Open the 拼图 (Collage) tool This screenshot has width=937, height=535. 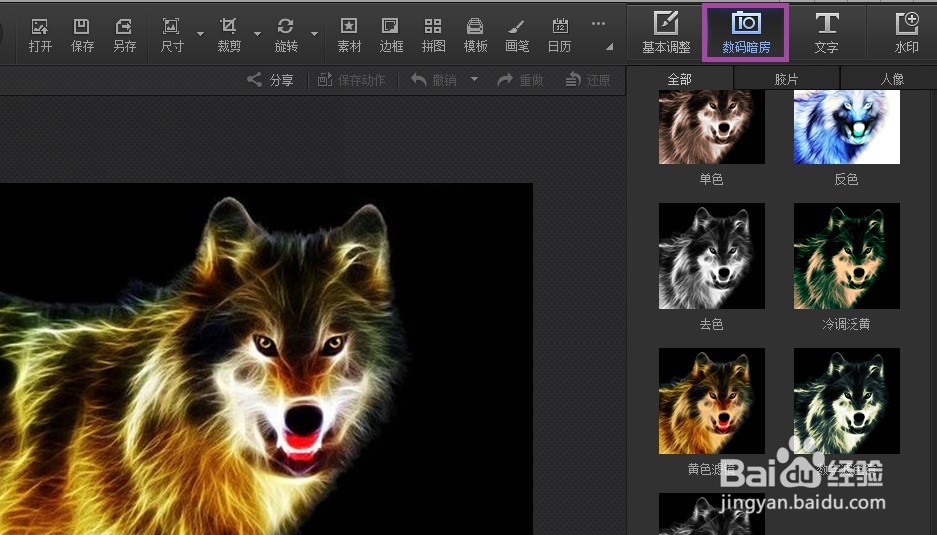pyautogui.click(x=433, y=35)
